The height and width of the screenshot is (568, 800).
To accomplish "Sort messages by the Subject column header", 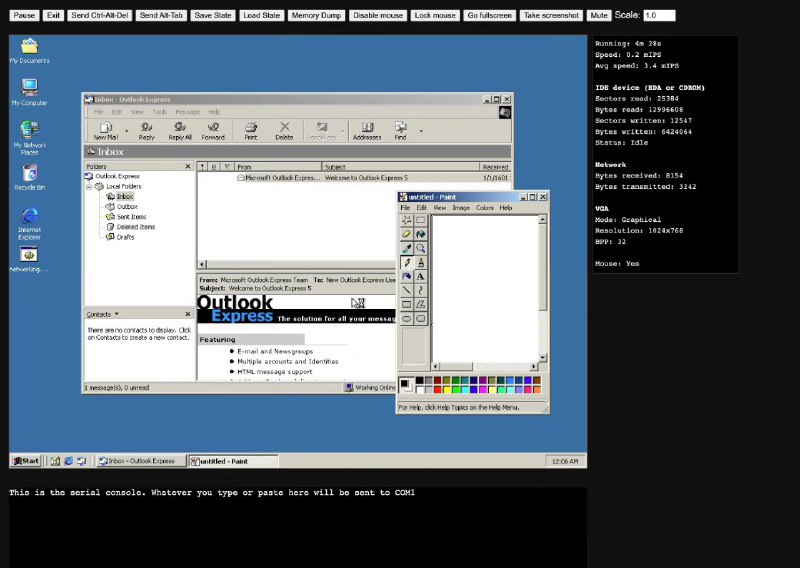I will (401, 167).
